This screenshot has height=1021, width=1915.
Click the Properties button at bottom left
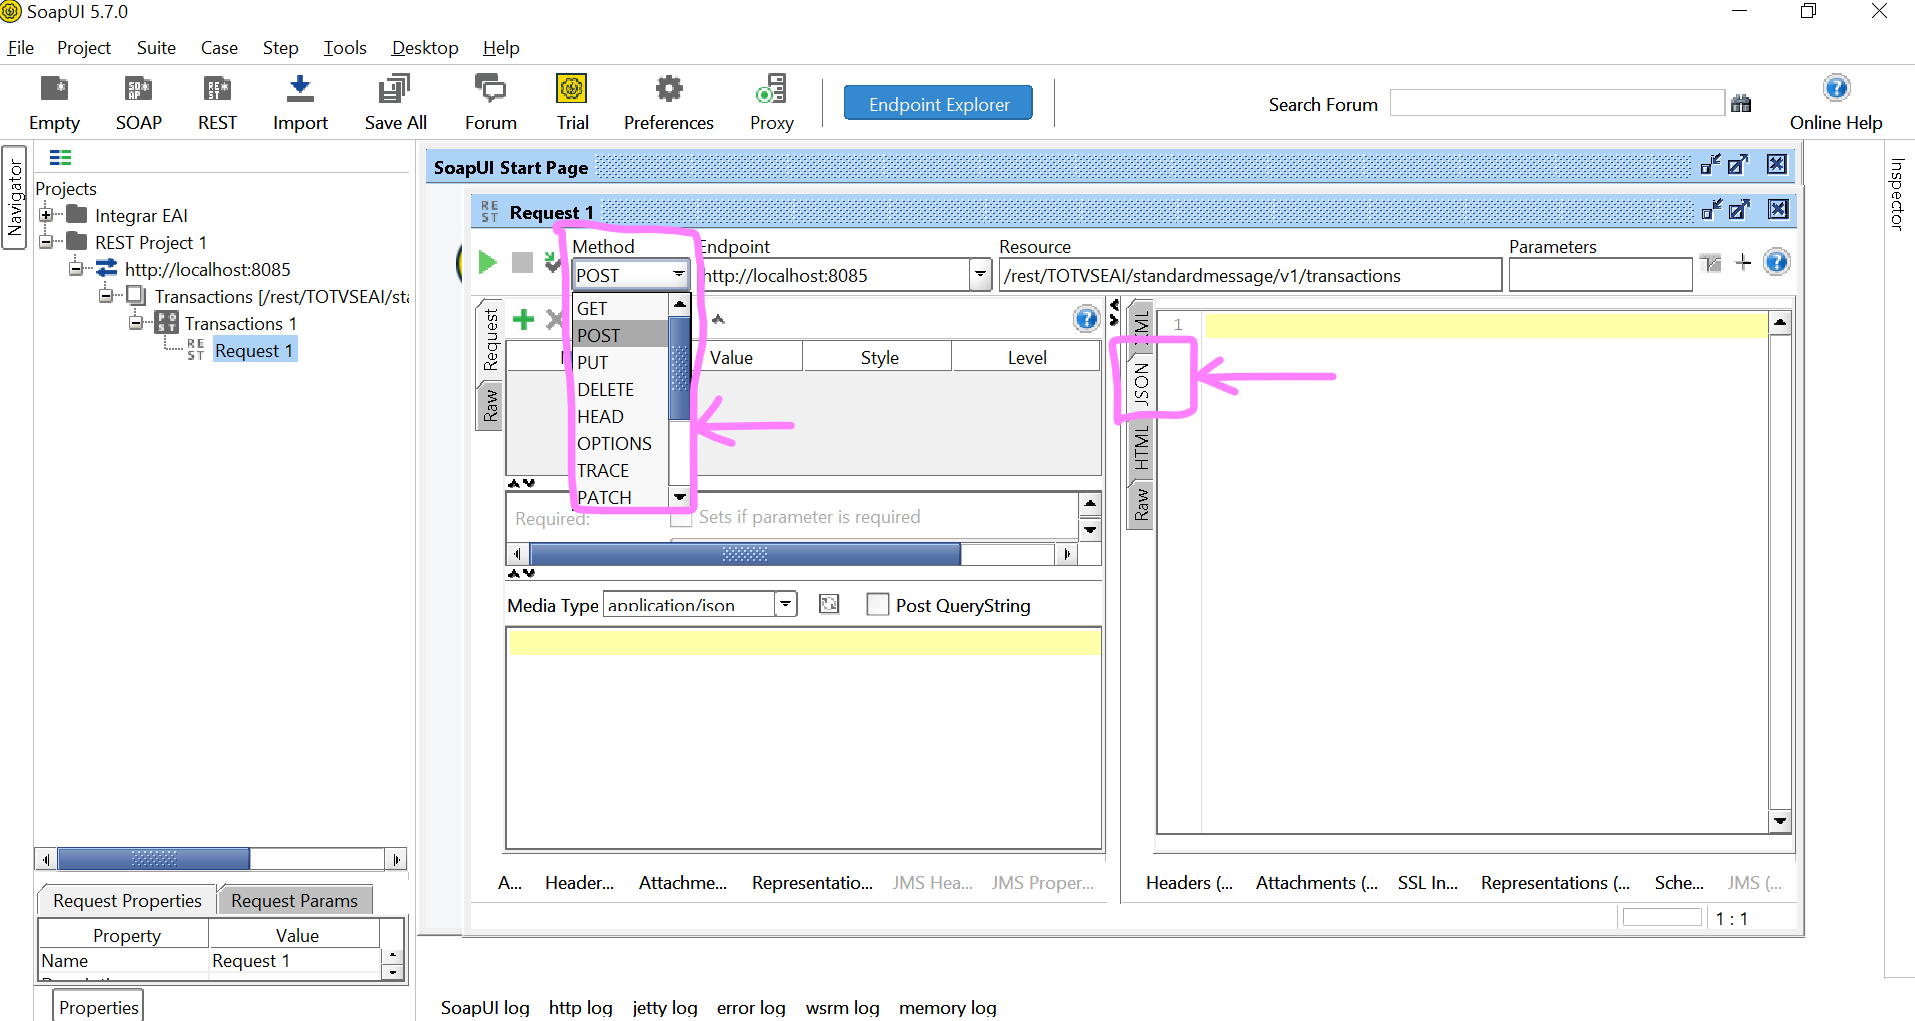click(98, 1006)
